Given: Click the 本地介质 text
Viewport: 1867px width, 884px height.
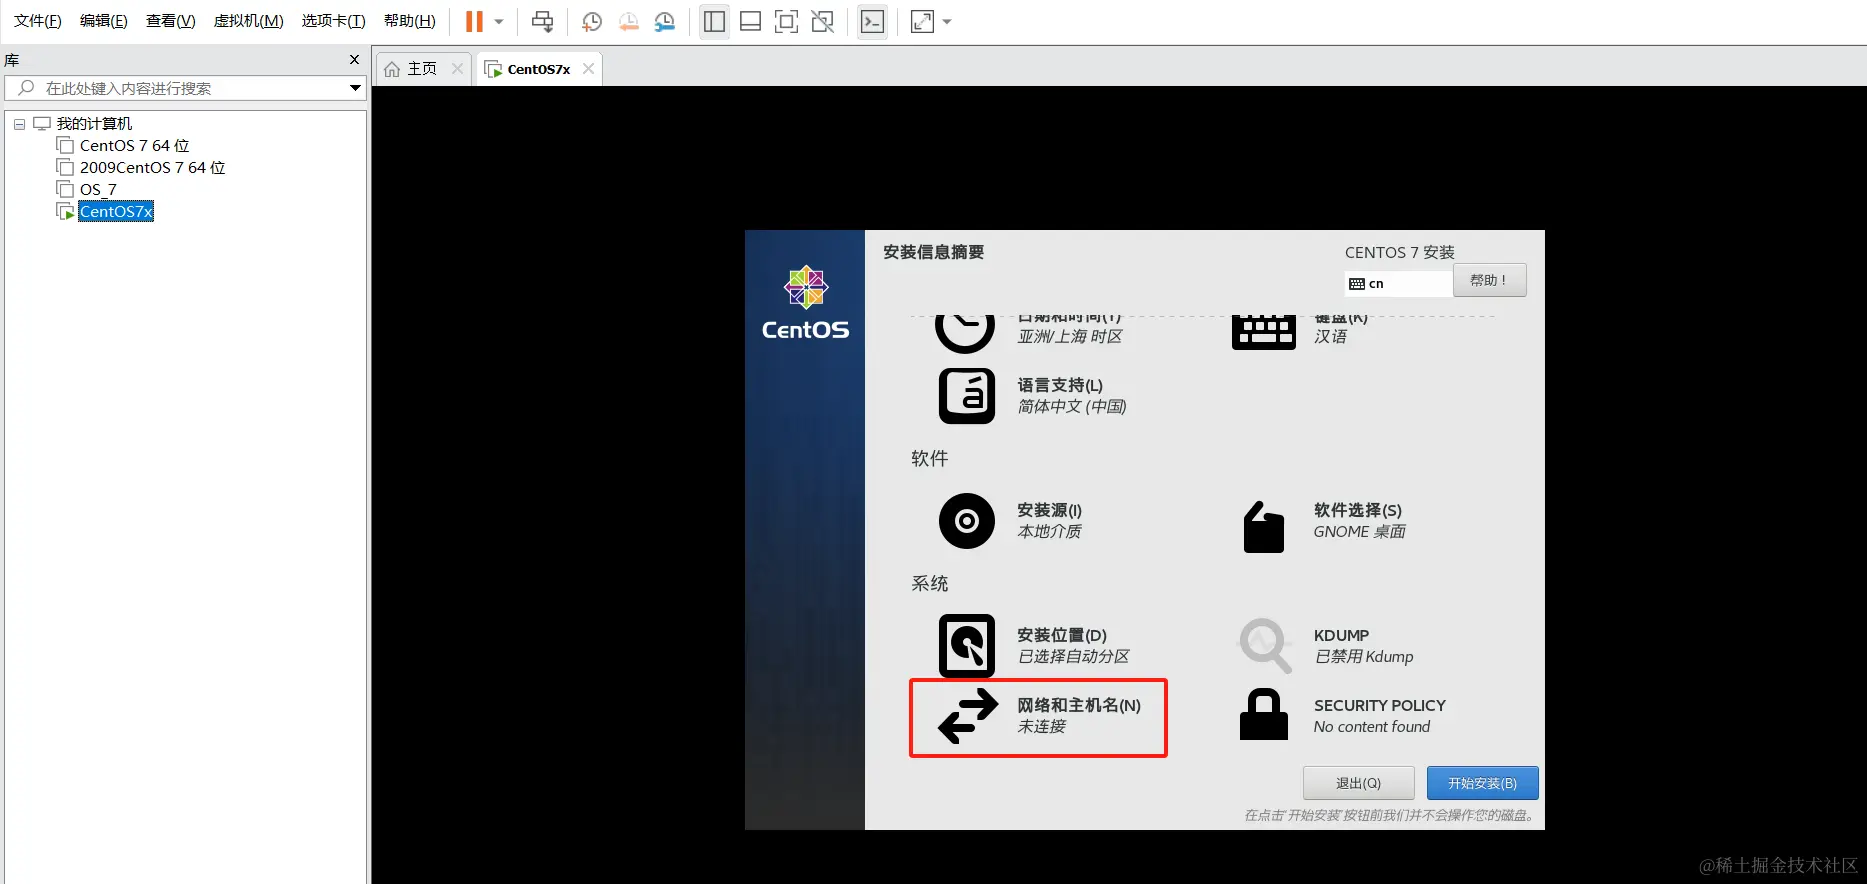Looking at the screenshot, I should [1049, 532].
